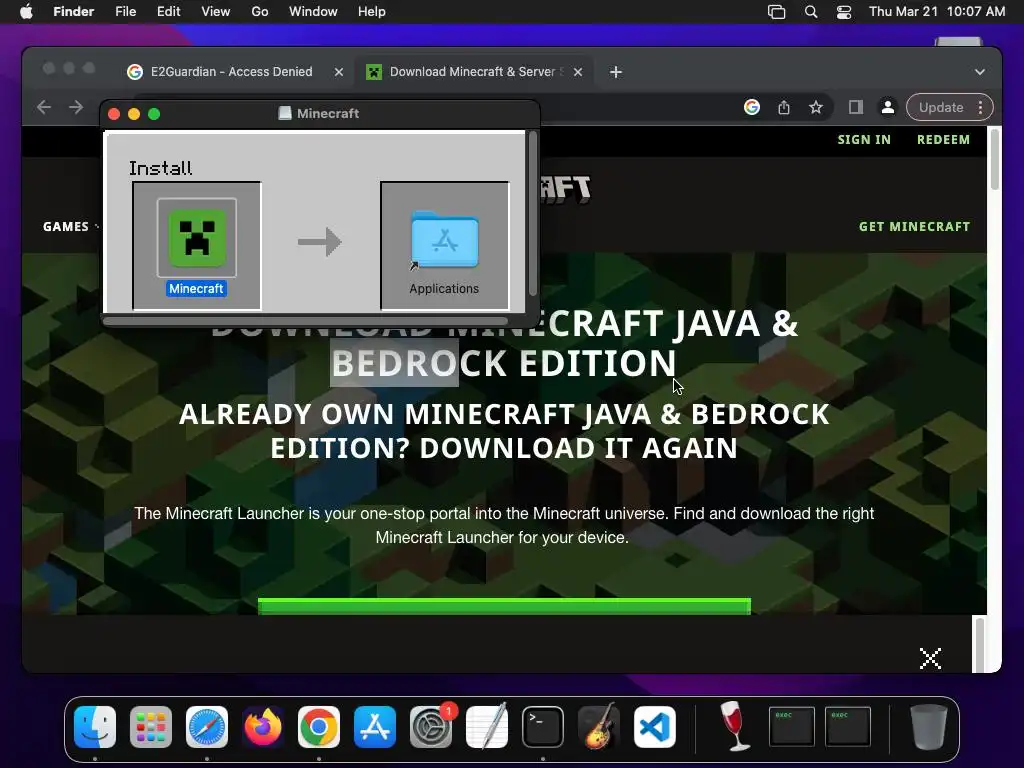Image resolution: width=1024 pixels, height=768 pixels.
Task: Expand the Chrome tab search chevron
Action: pos(980,72)
